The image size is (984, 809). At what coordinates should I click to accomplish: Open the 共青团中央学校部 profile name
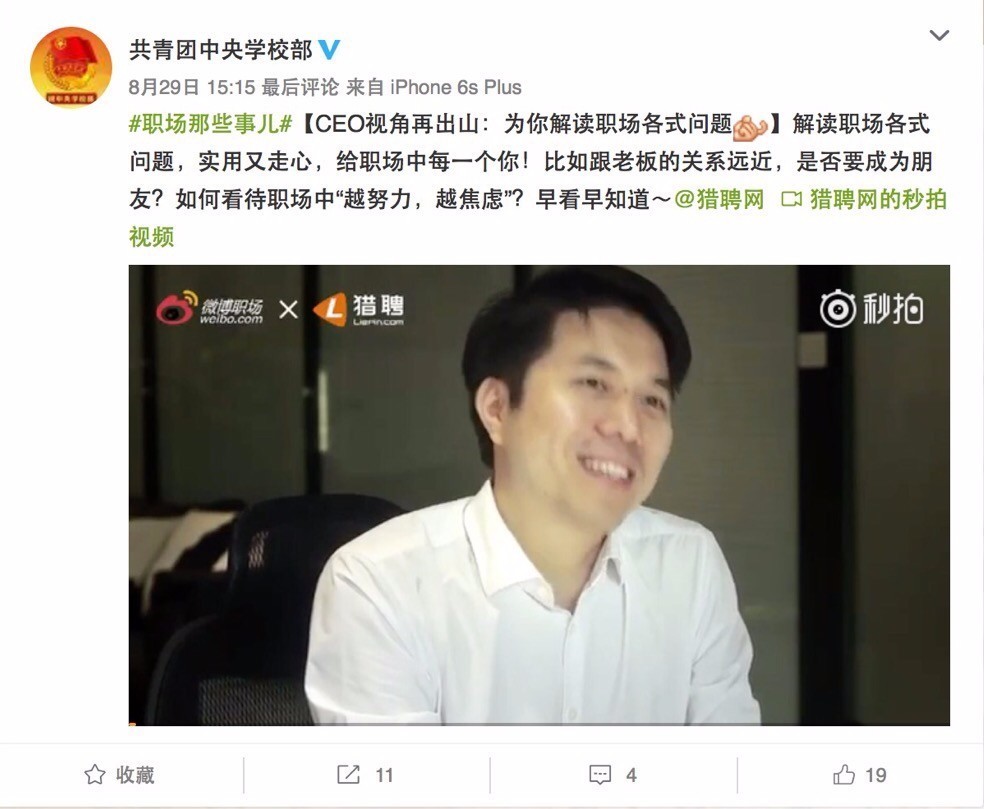220,50
